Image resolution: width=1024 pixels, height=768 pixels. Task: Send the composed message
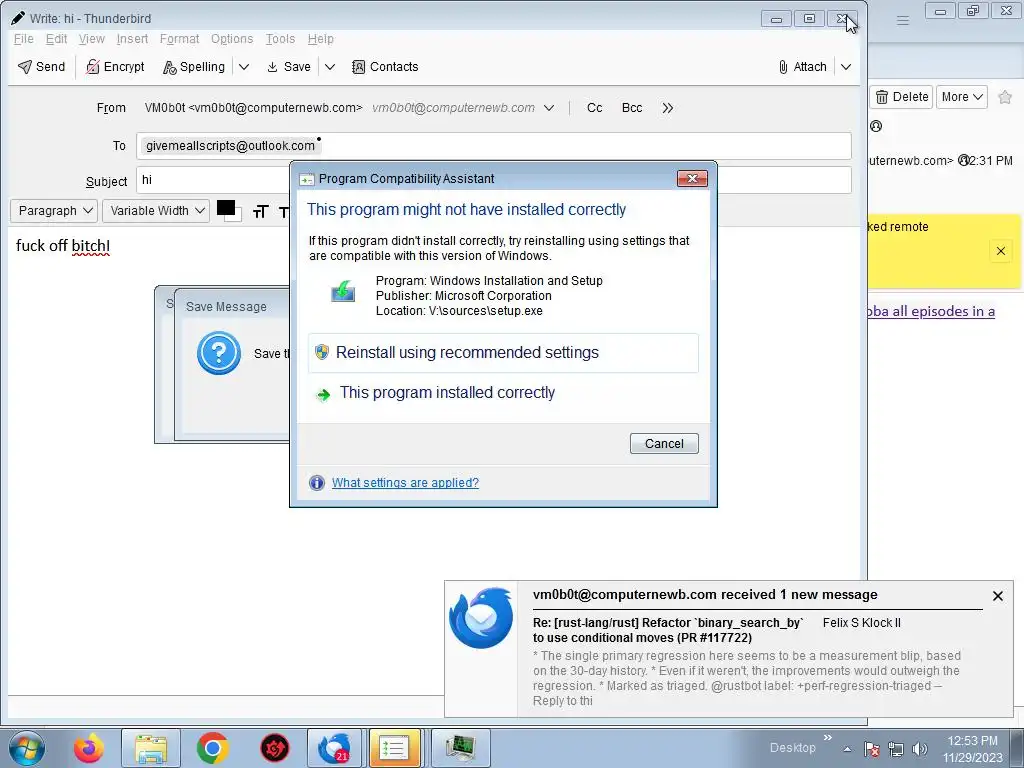pyautogui.click(x=41, y=67)
